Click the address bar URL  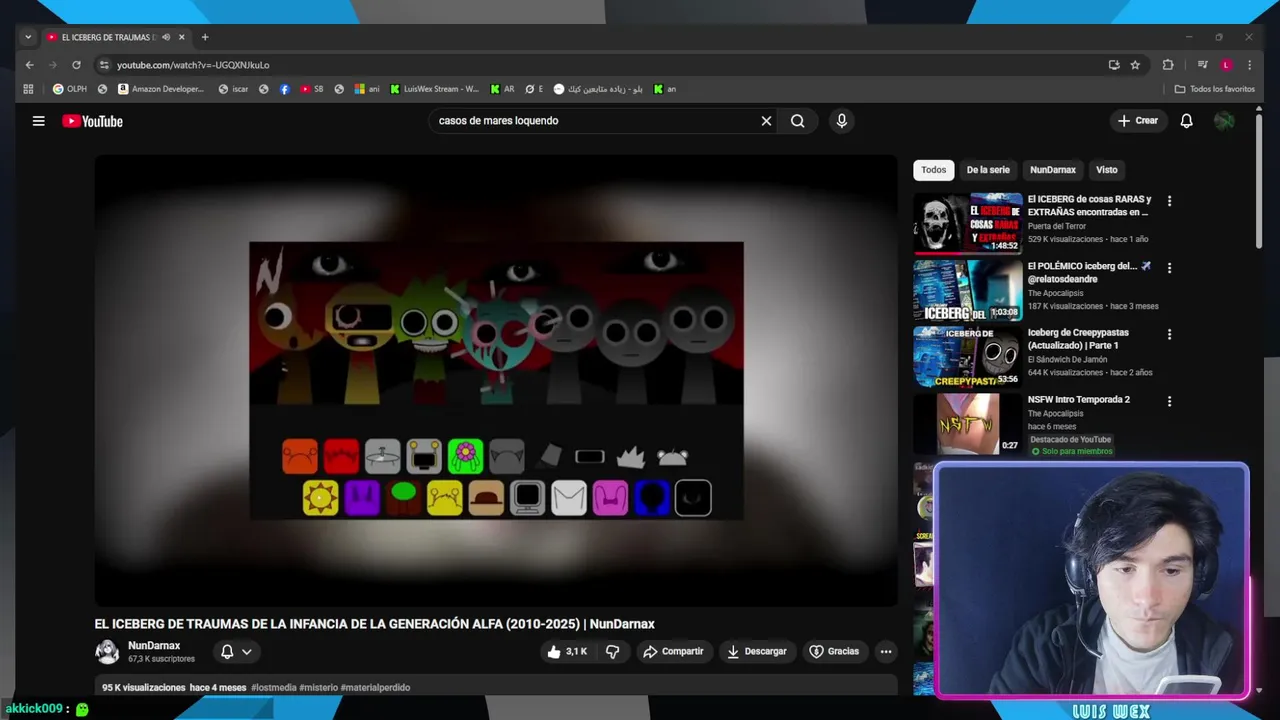193,65
